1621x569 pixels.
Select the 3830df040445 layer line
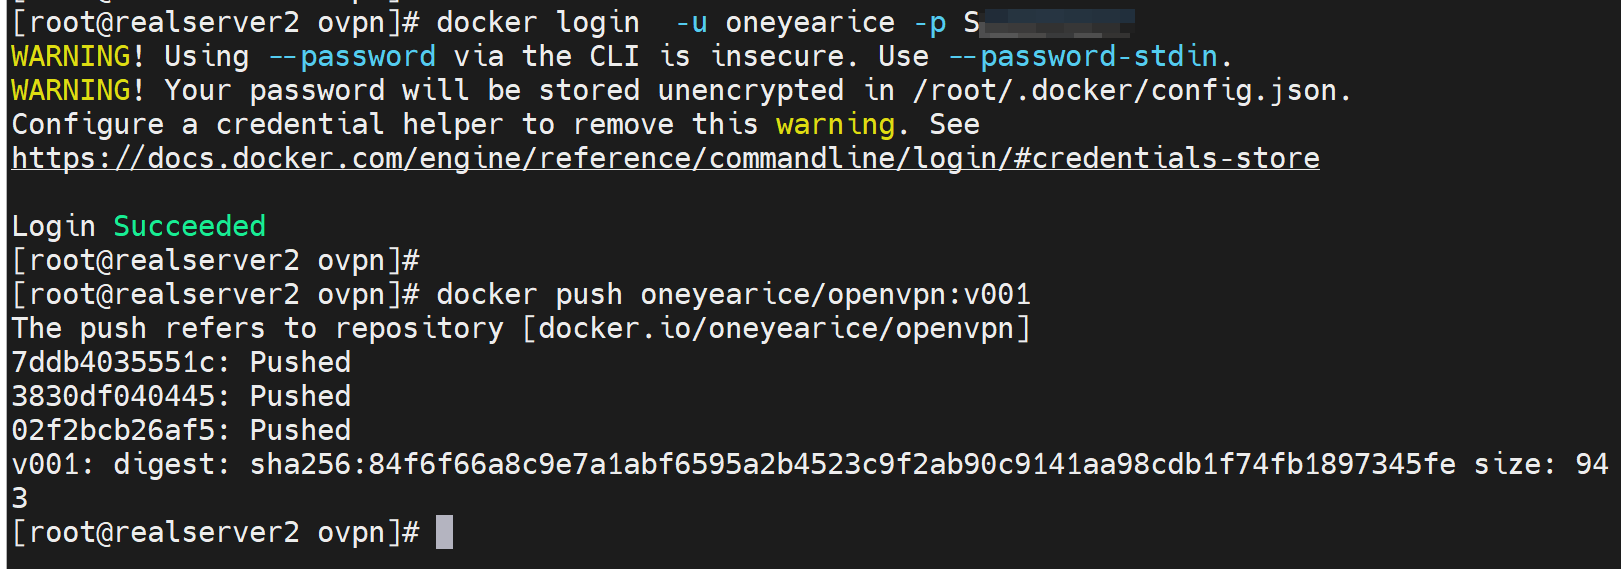(181, 396)
